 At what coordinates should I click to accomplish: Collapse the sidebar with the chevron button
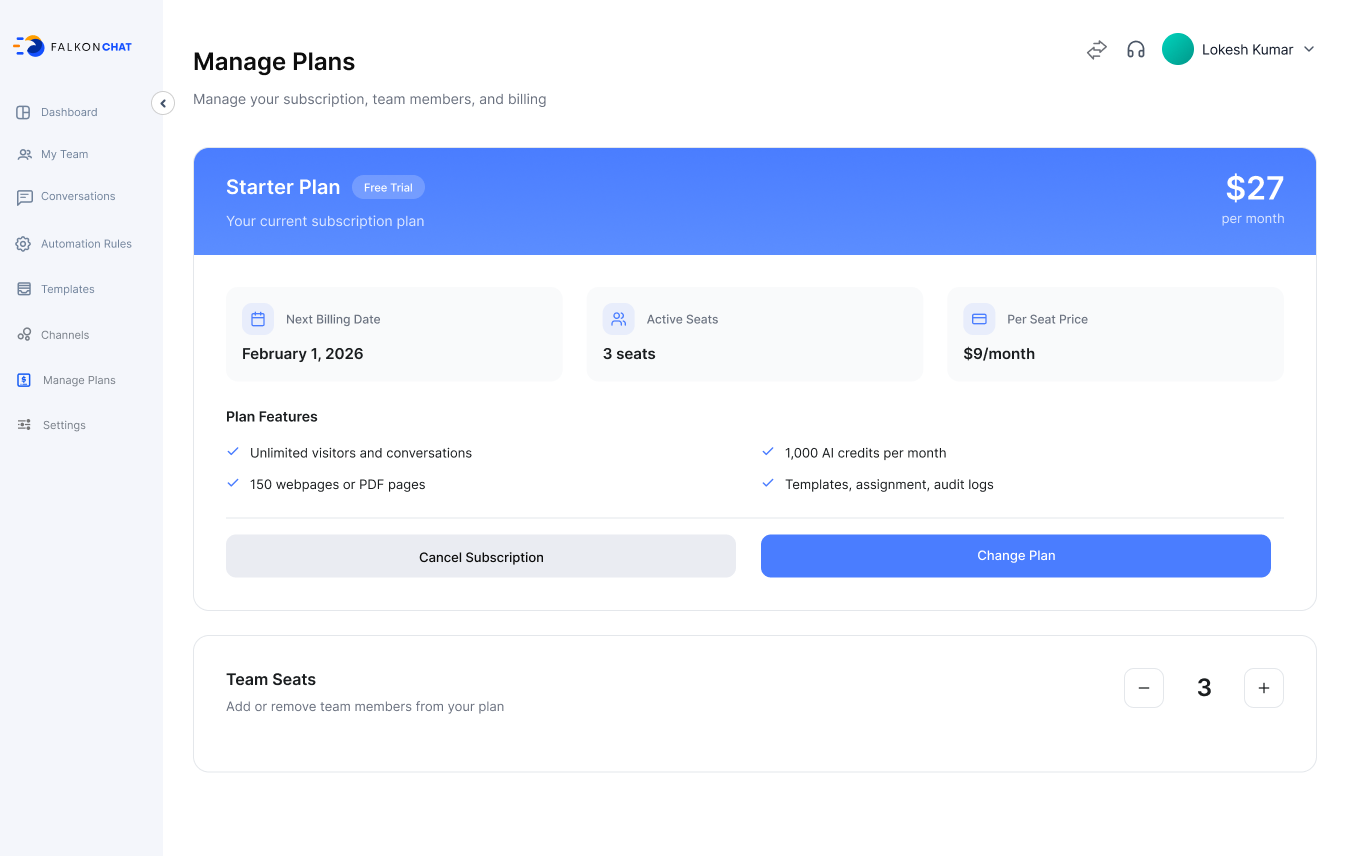pos(163,103)
